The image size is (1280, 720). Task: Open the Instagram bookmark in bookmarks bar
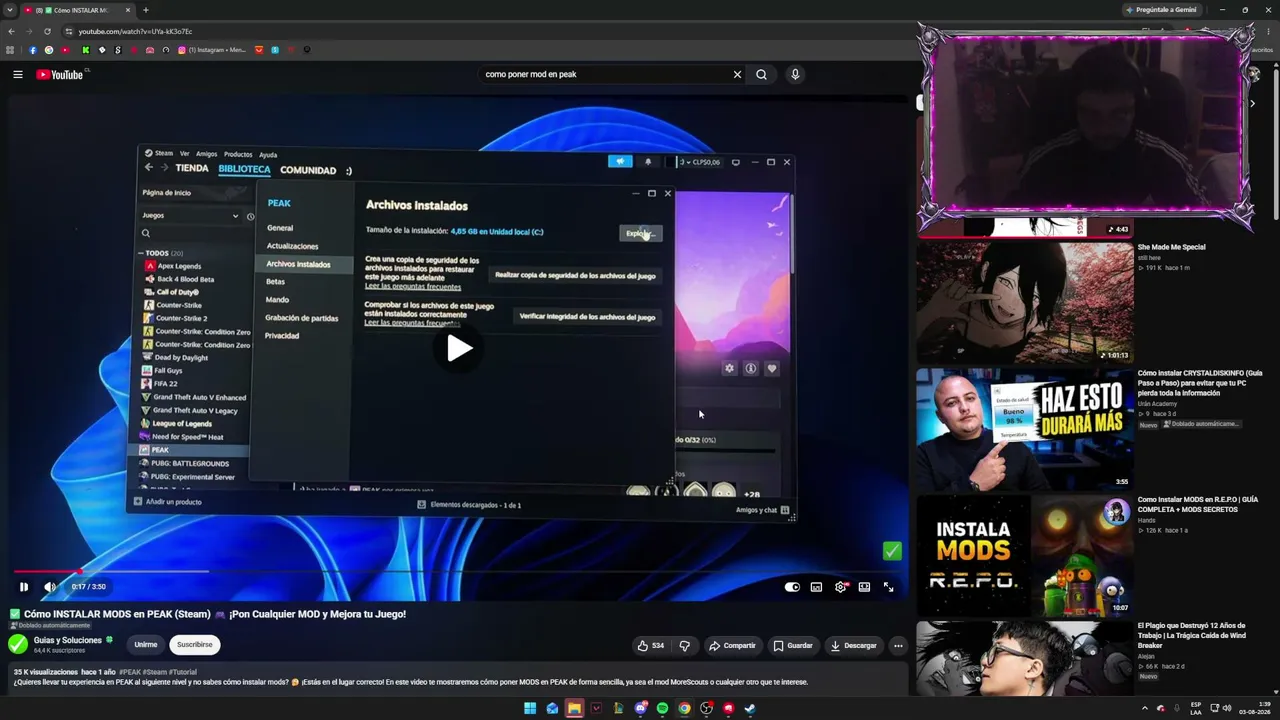tap(211, 50)
